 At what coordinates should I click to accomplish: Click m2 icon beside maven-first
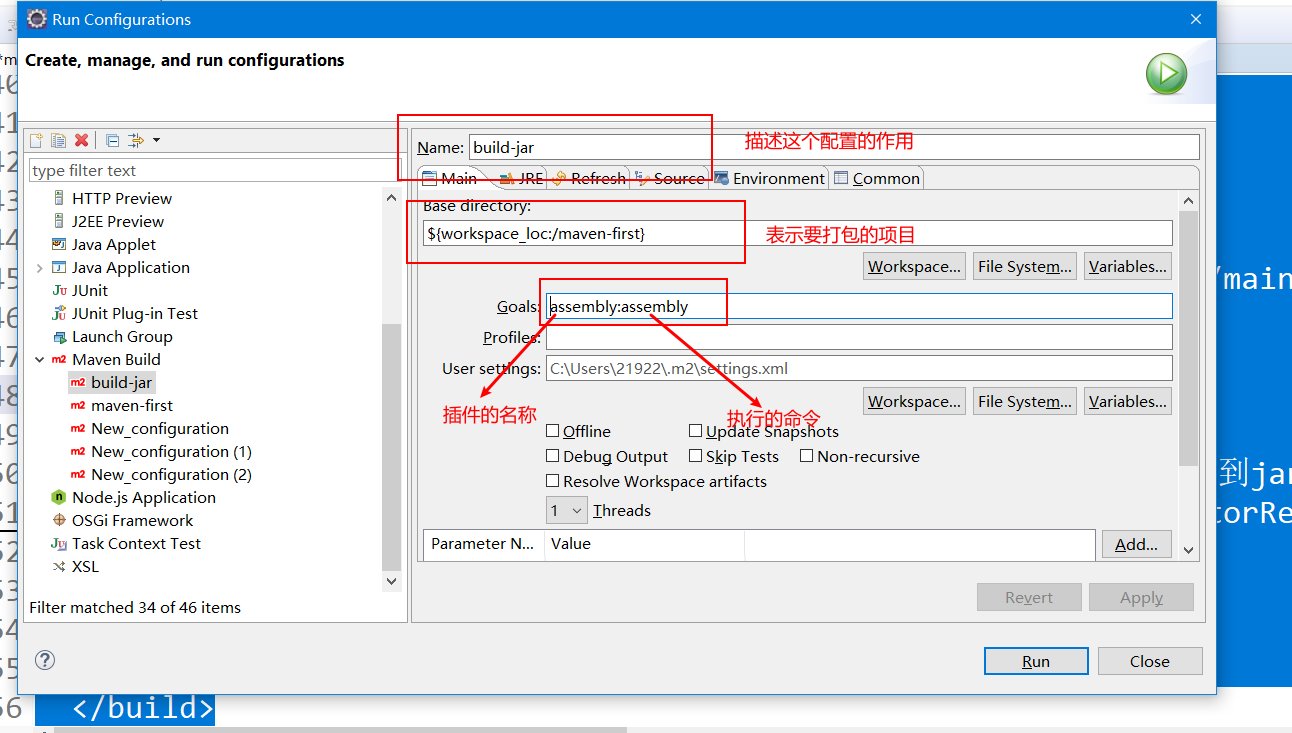pos(78,405)
